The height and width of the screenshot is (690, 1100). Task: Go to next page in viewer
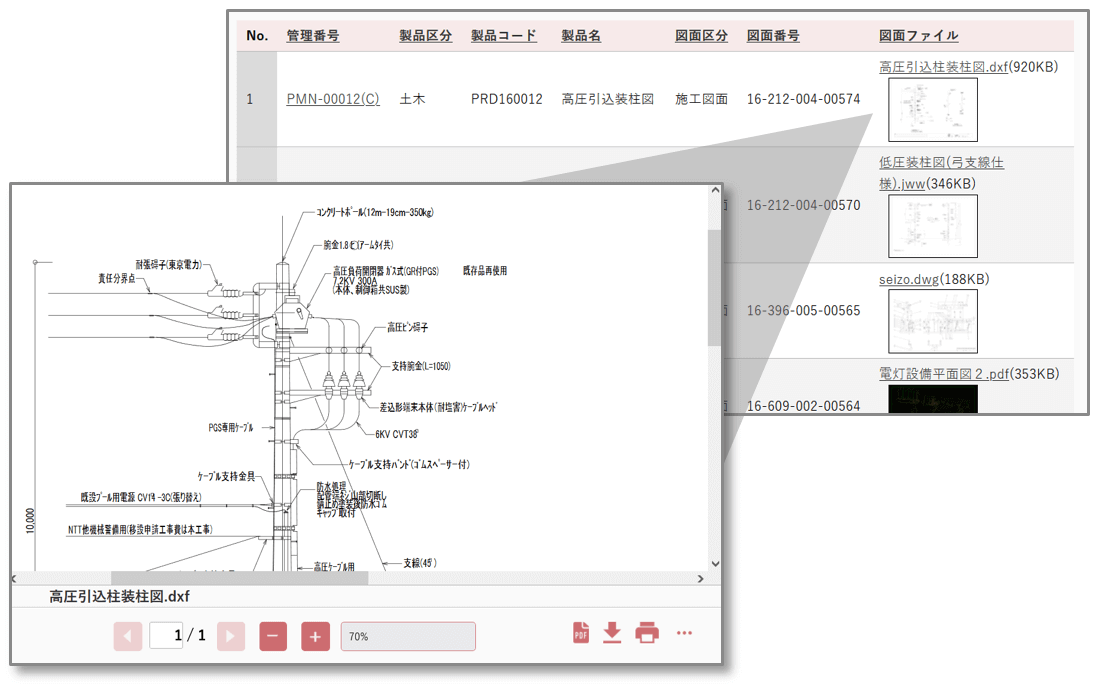coord(231,637)
